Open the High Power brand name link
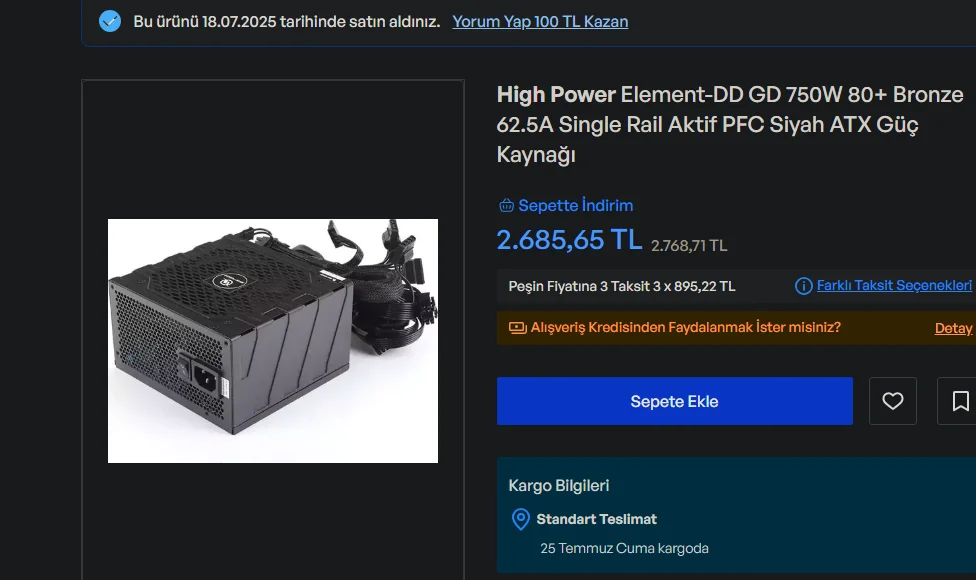 coord(556,95)
